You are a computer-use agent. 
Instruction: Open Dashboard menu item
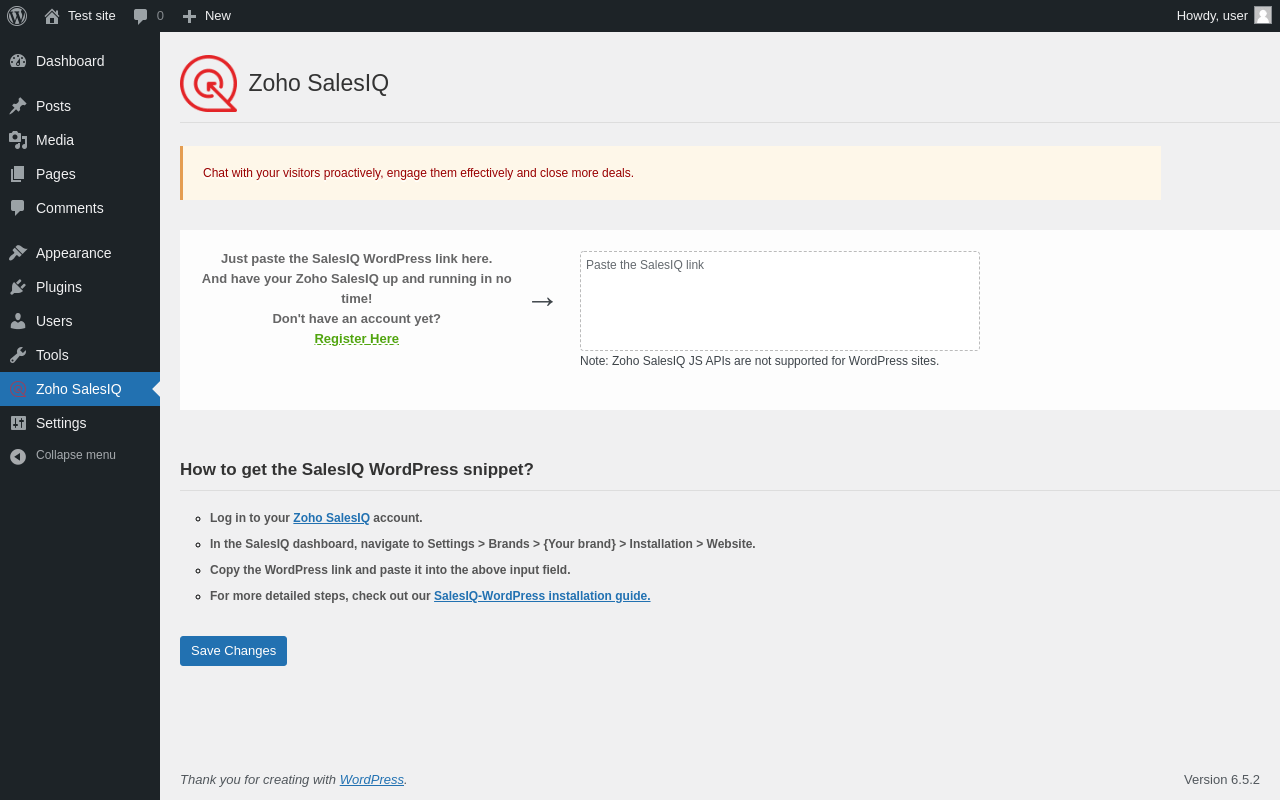[80, 61]
